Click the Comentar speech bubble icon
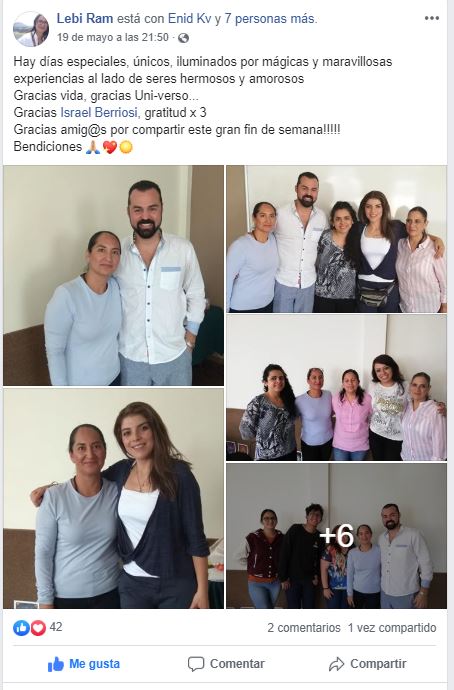The image size is (454, 690). click(x=196, y=664)
